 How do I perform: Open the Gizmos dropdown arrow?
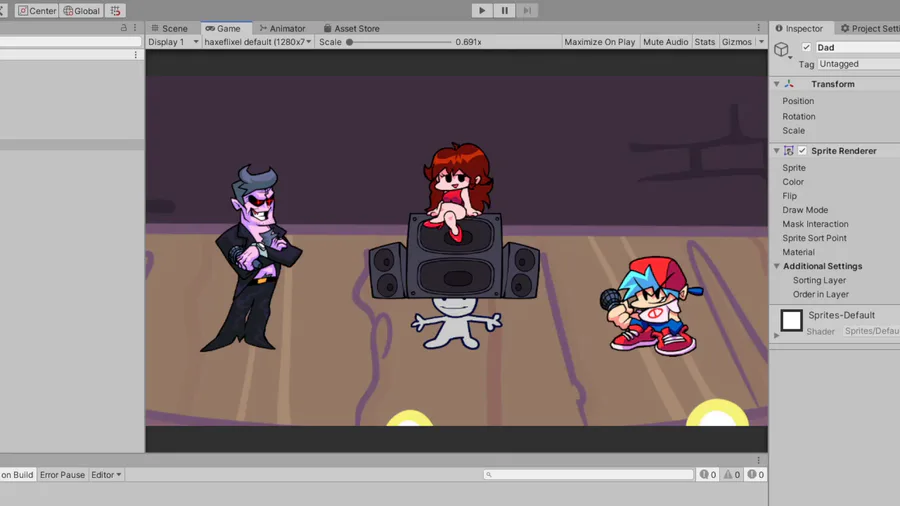[x=762, y=42]
